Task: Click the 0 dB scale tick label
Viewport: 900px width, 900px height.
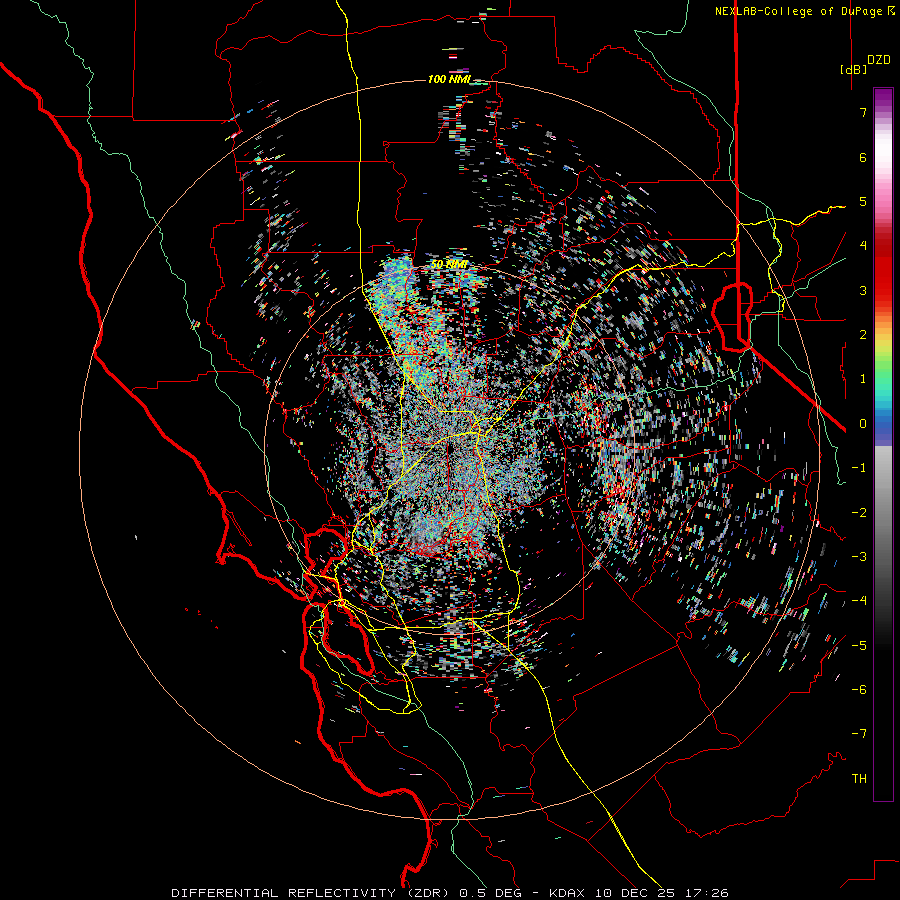Action: point(863,424)
